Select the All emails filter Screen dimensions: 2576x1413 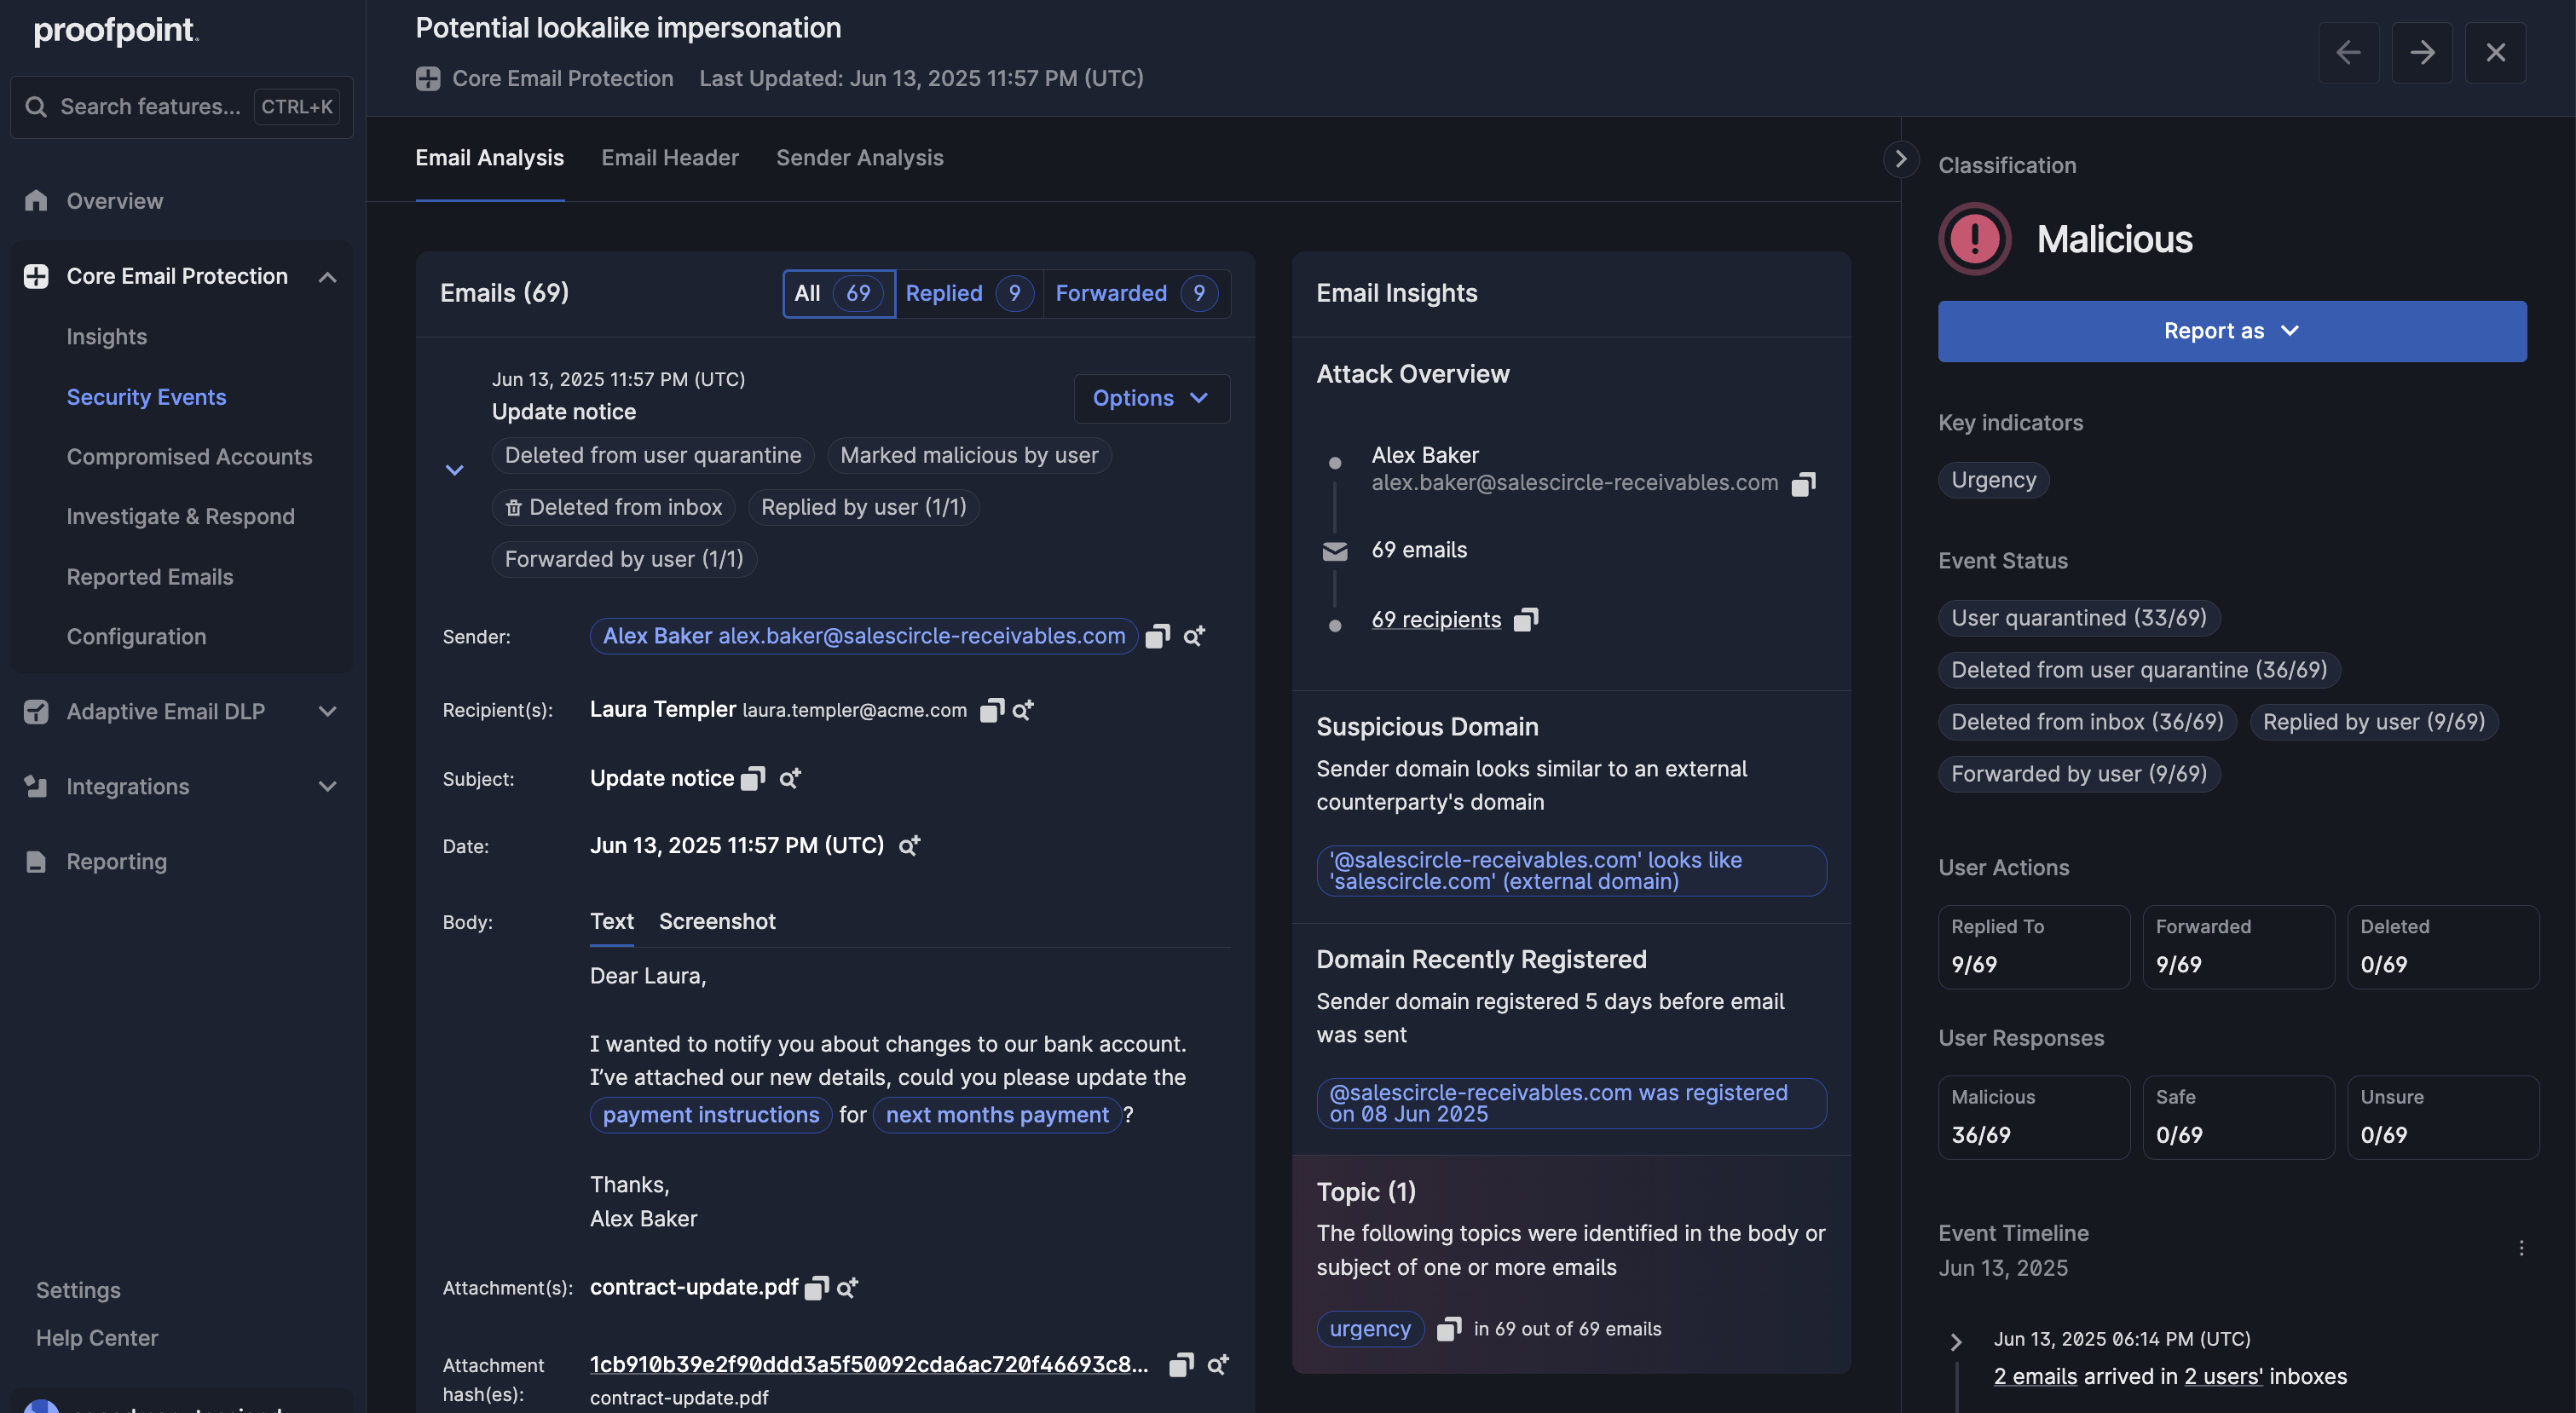click(x=837, y=293)
